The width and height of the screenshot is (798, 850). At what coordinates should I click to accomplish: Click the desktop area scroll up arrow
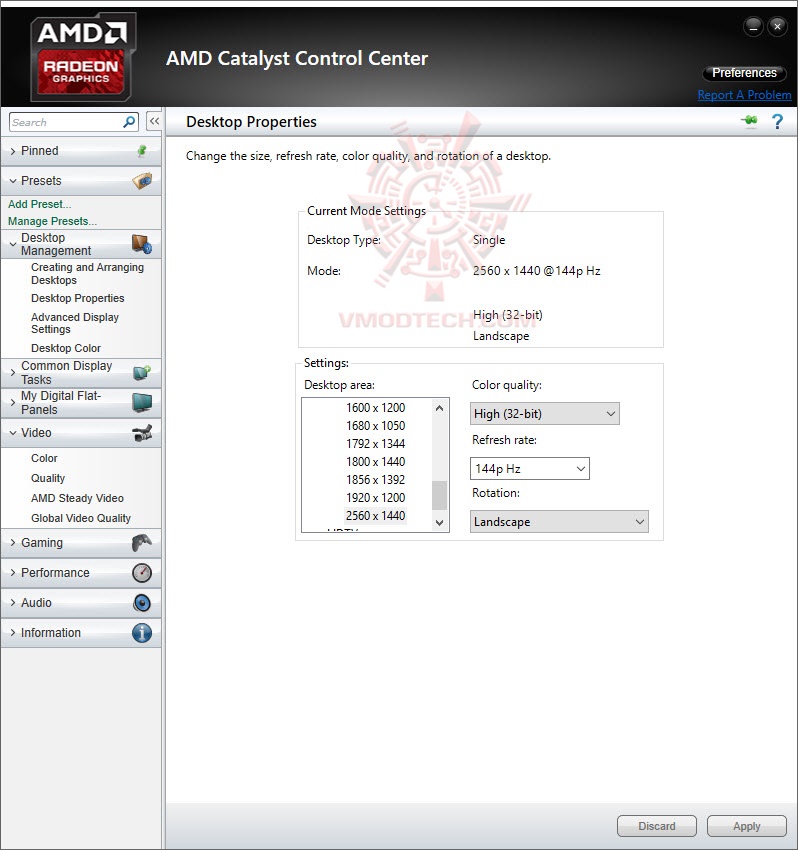click(440, 408)
